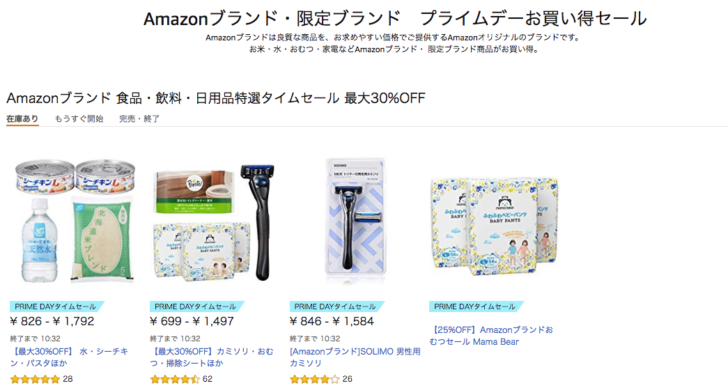Click the ¥ 826 - ¥ 1,792 price
Screen dimensions: 728x388
(52, 321)
